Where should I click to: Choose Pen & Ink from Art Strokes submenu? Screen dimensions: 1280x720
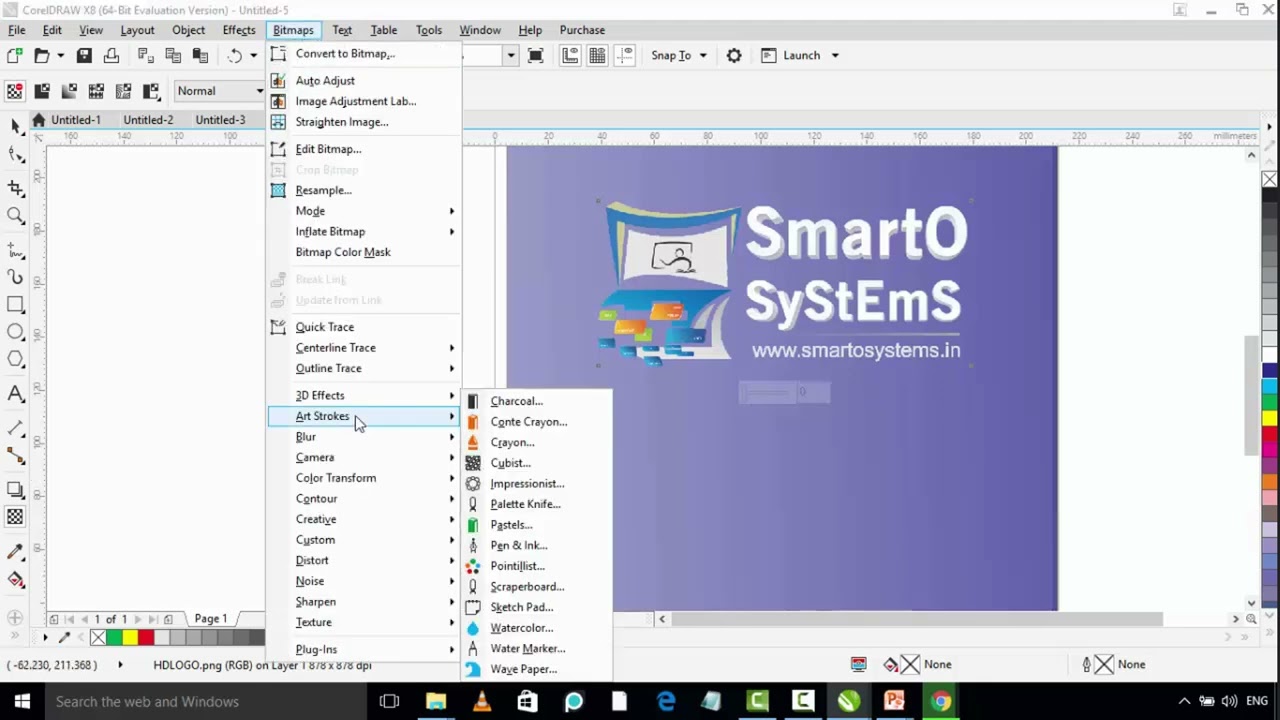[x=536, y=545]
